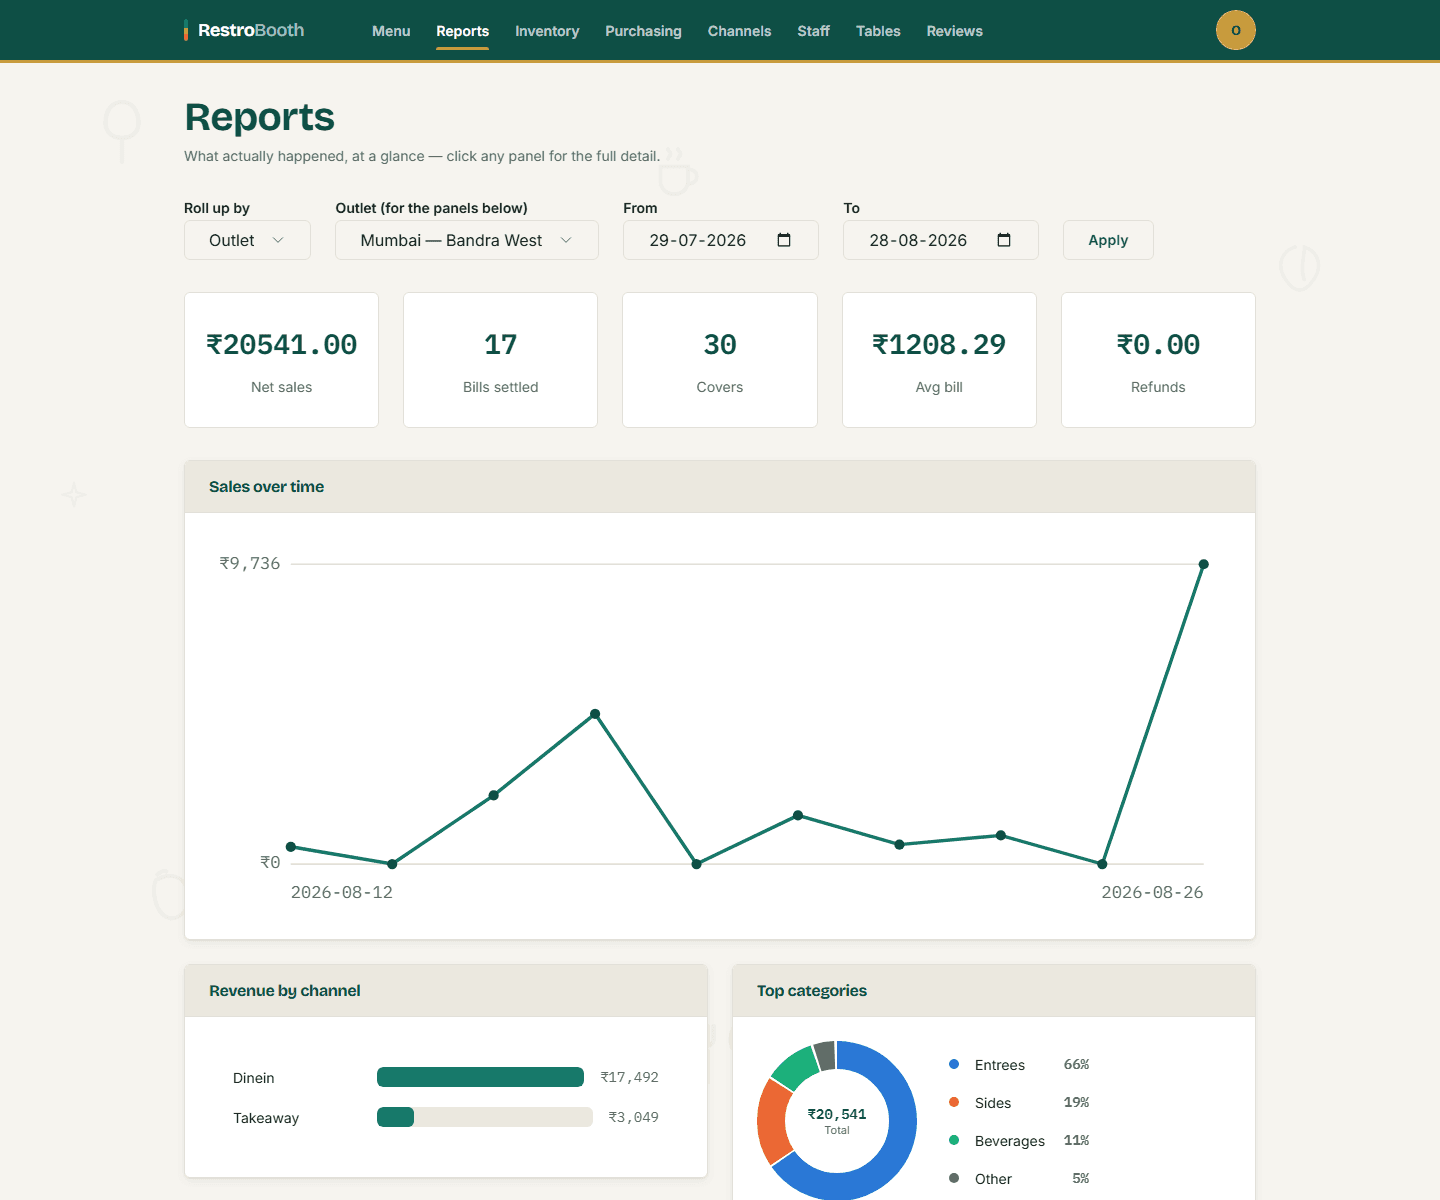Open the Staff page

(x=813, y=31)
